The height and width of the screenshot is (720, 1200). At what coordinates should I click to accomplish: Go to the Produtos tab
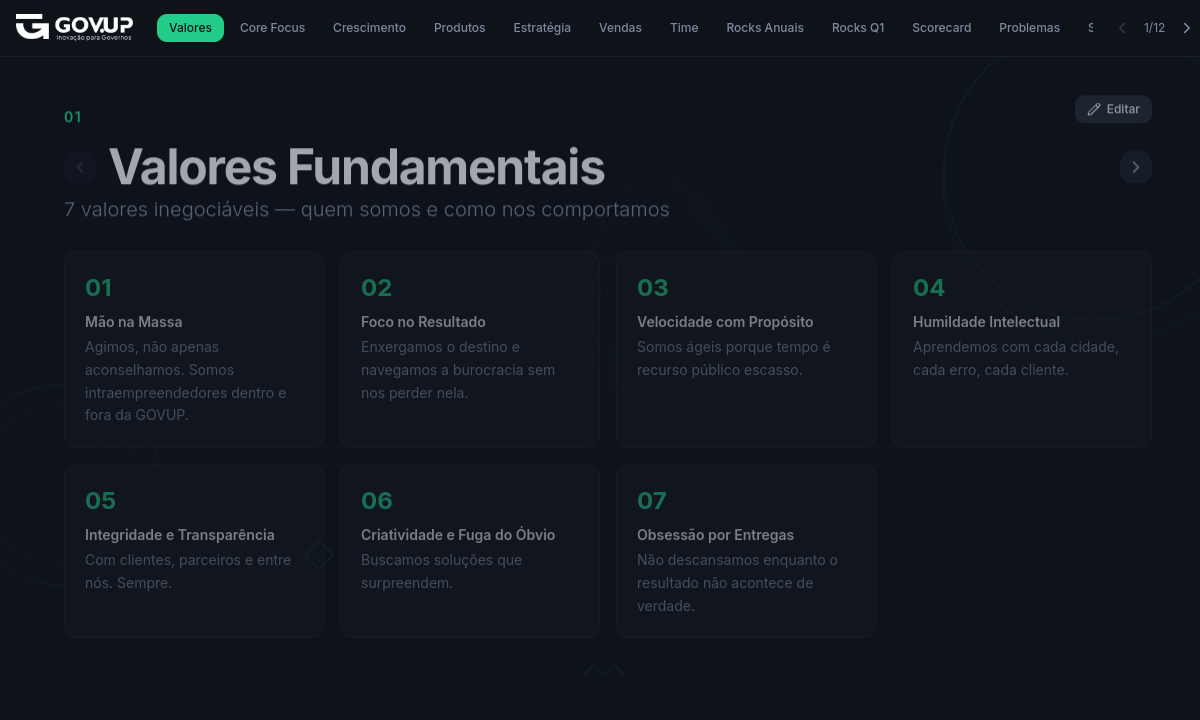459,28
